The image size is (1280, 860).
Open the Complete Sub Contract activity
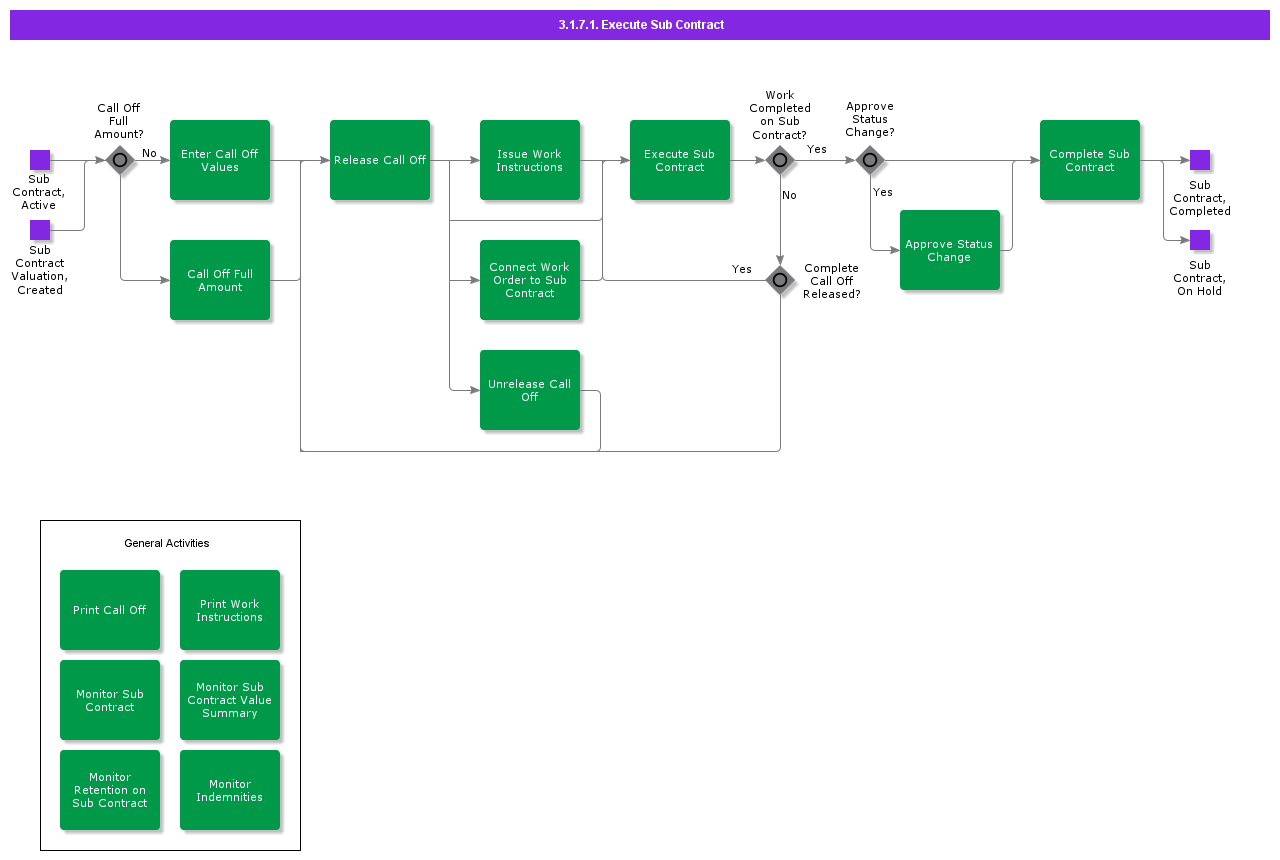click(x=1090, y=160)
